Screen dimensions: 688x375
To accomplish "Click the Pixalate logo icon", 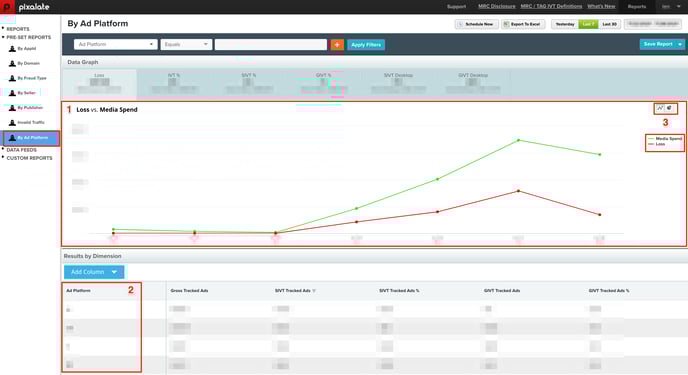I will (x=7, y=7).
